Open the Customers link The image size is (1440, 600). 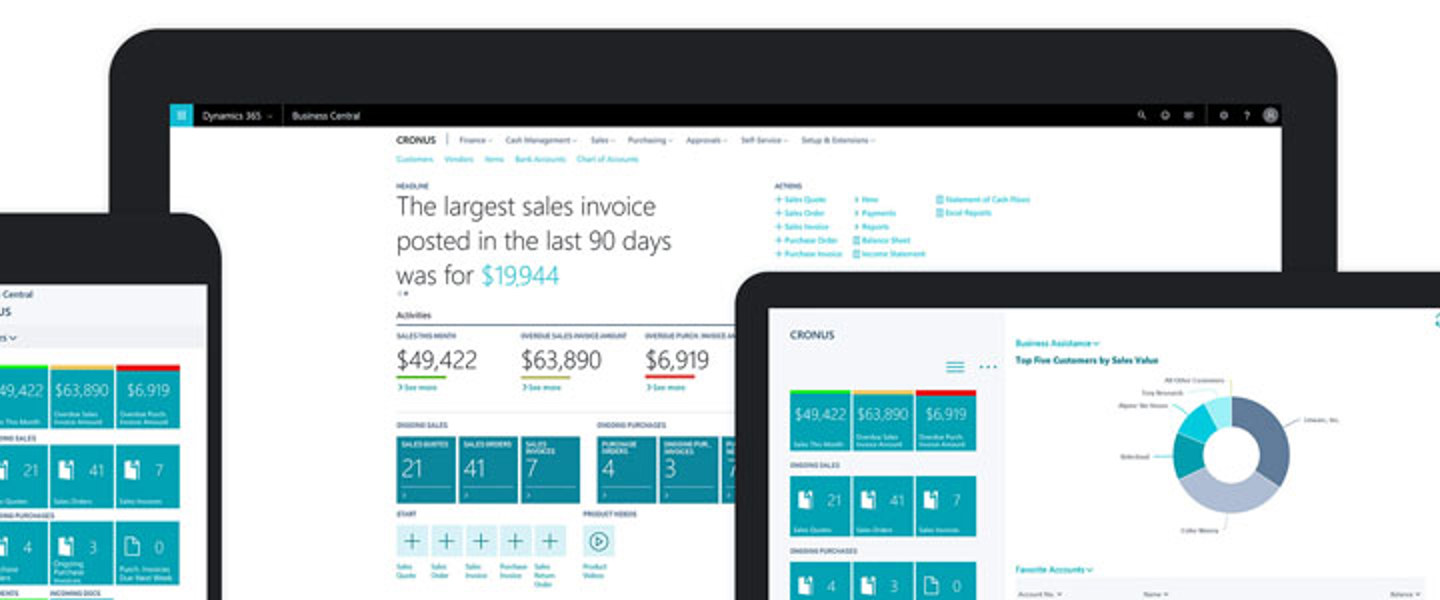tap(414, 159)
